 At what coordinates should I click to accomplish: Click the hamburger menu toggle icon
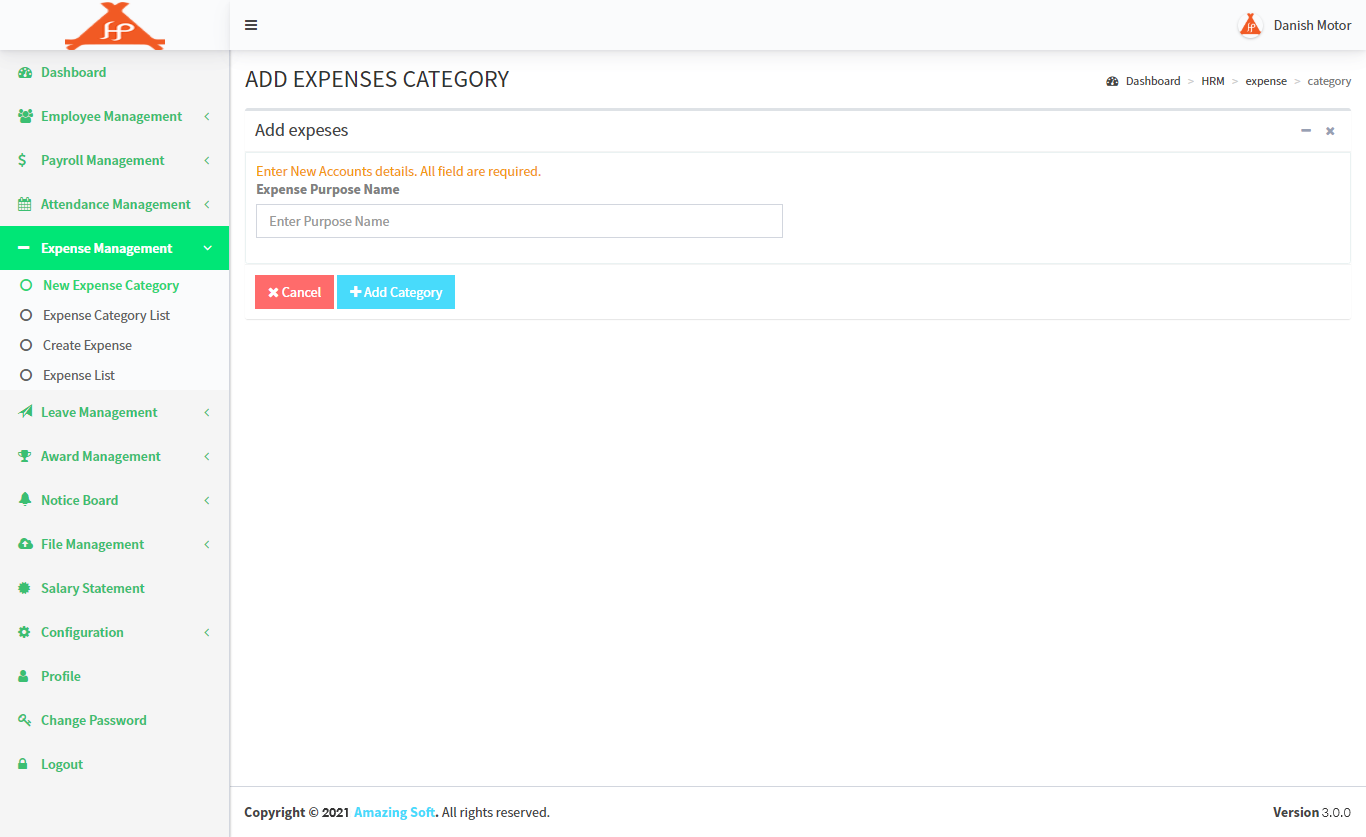[x=251, y=25]
